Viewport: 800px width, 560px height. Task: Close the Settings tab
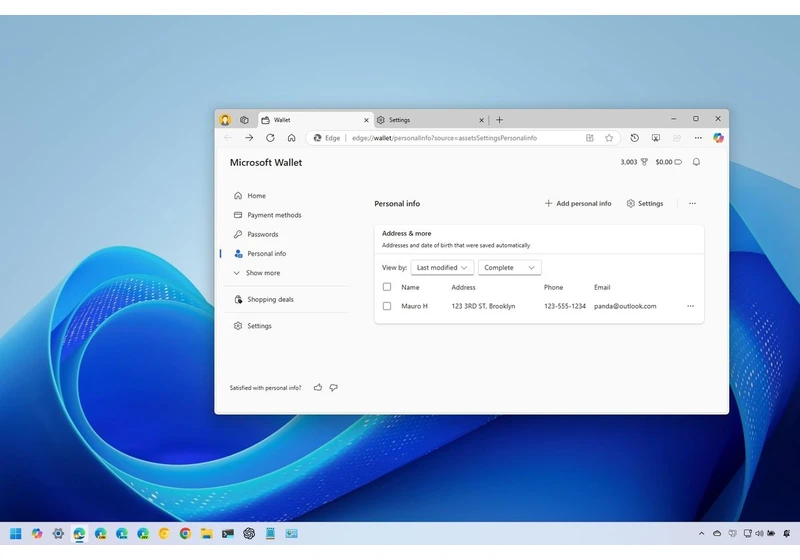pyautogui.click(x=481, y=120)
